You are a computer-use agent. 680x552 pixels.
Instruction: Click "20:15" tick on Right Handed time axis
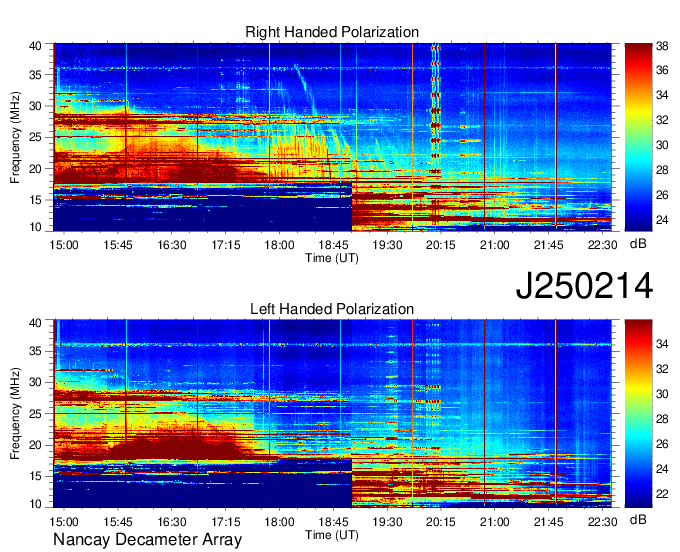(441, 245)
